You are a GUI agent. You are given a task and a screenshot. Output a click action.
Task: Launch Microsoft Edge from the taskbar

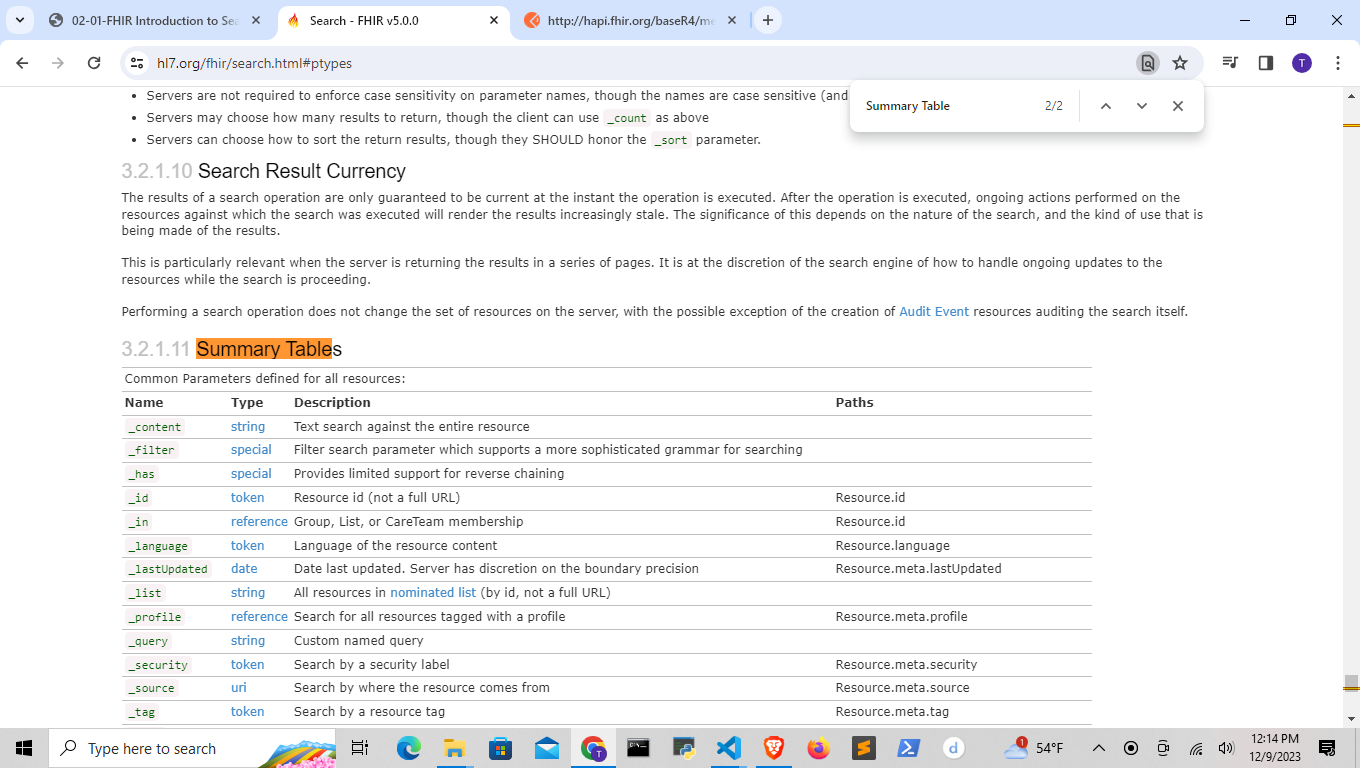pyautogui.click(x=408, y=748)
